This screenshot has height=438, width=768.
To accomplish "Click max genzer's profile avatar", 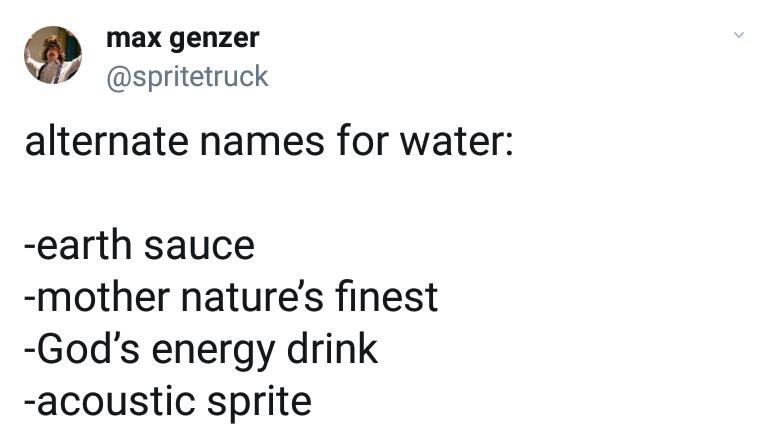I will (x=53, y=55).
